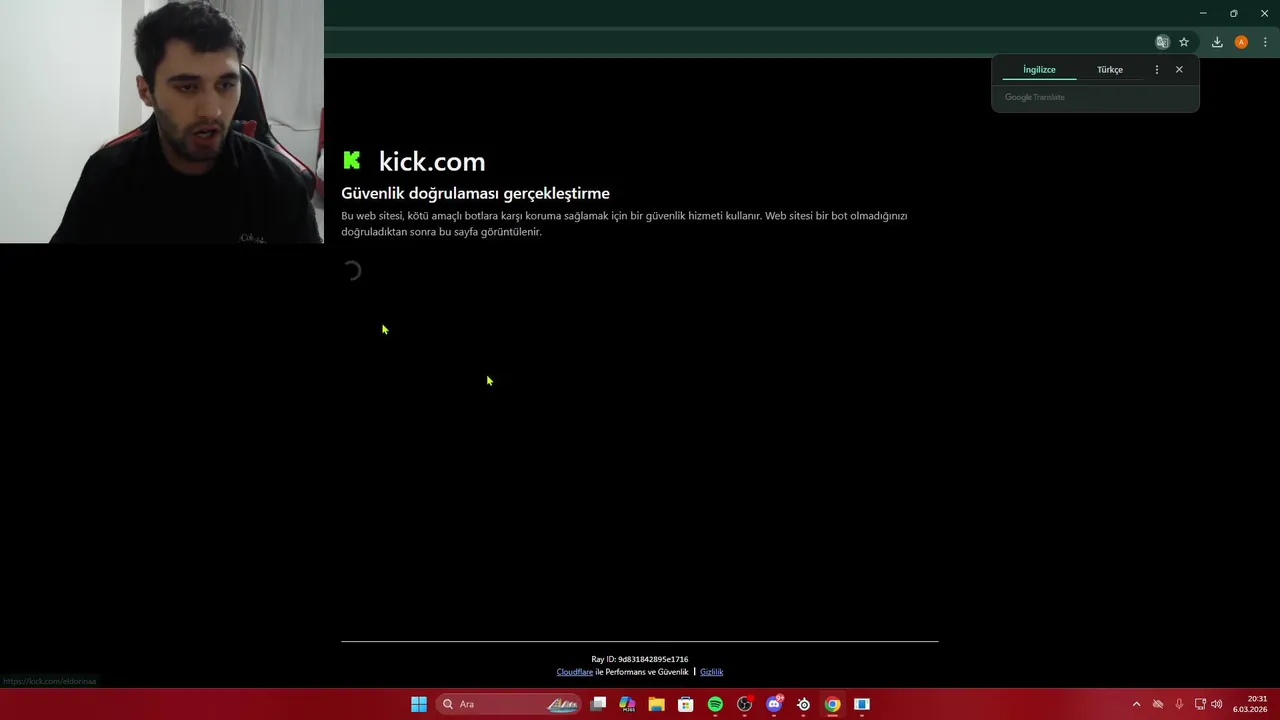The height and width of the screenshot is (720, 1280).
Task: Click the taskbar Ara search box
Action: pyautogui.click(x=510, y=704)
